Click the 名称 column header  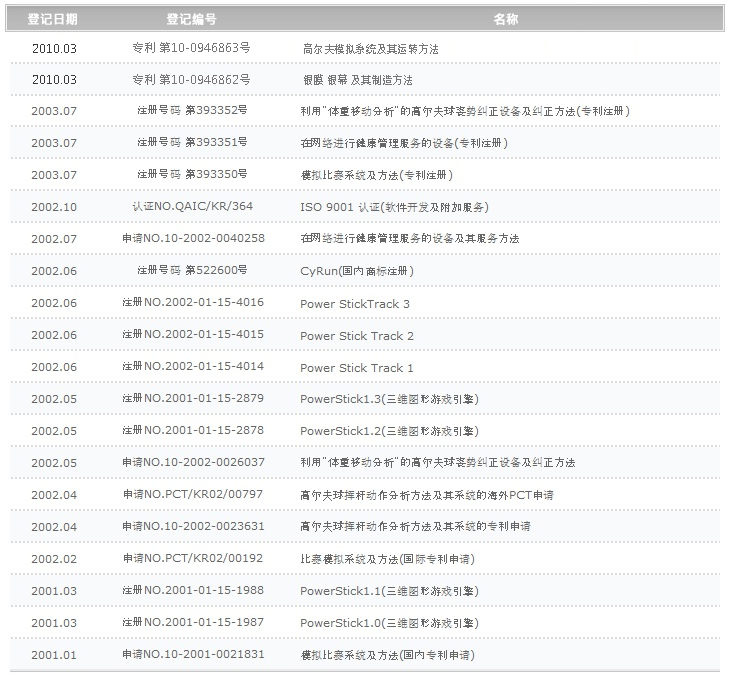click(506, 19)
